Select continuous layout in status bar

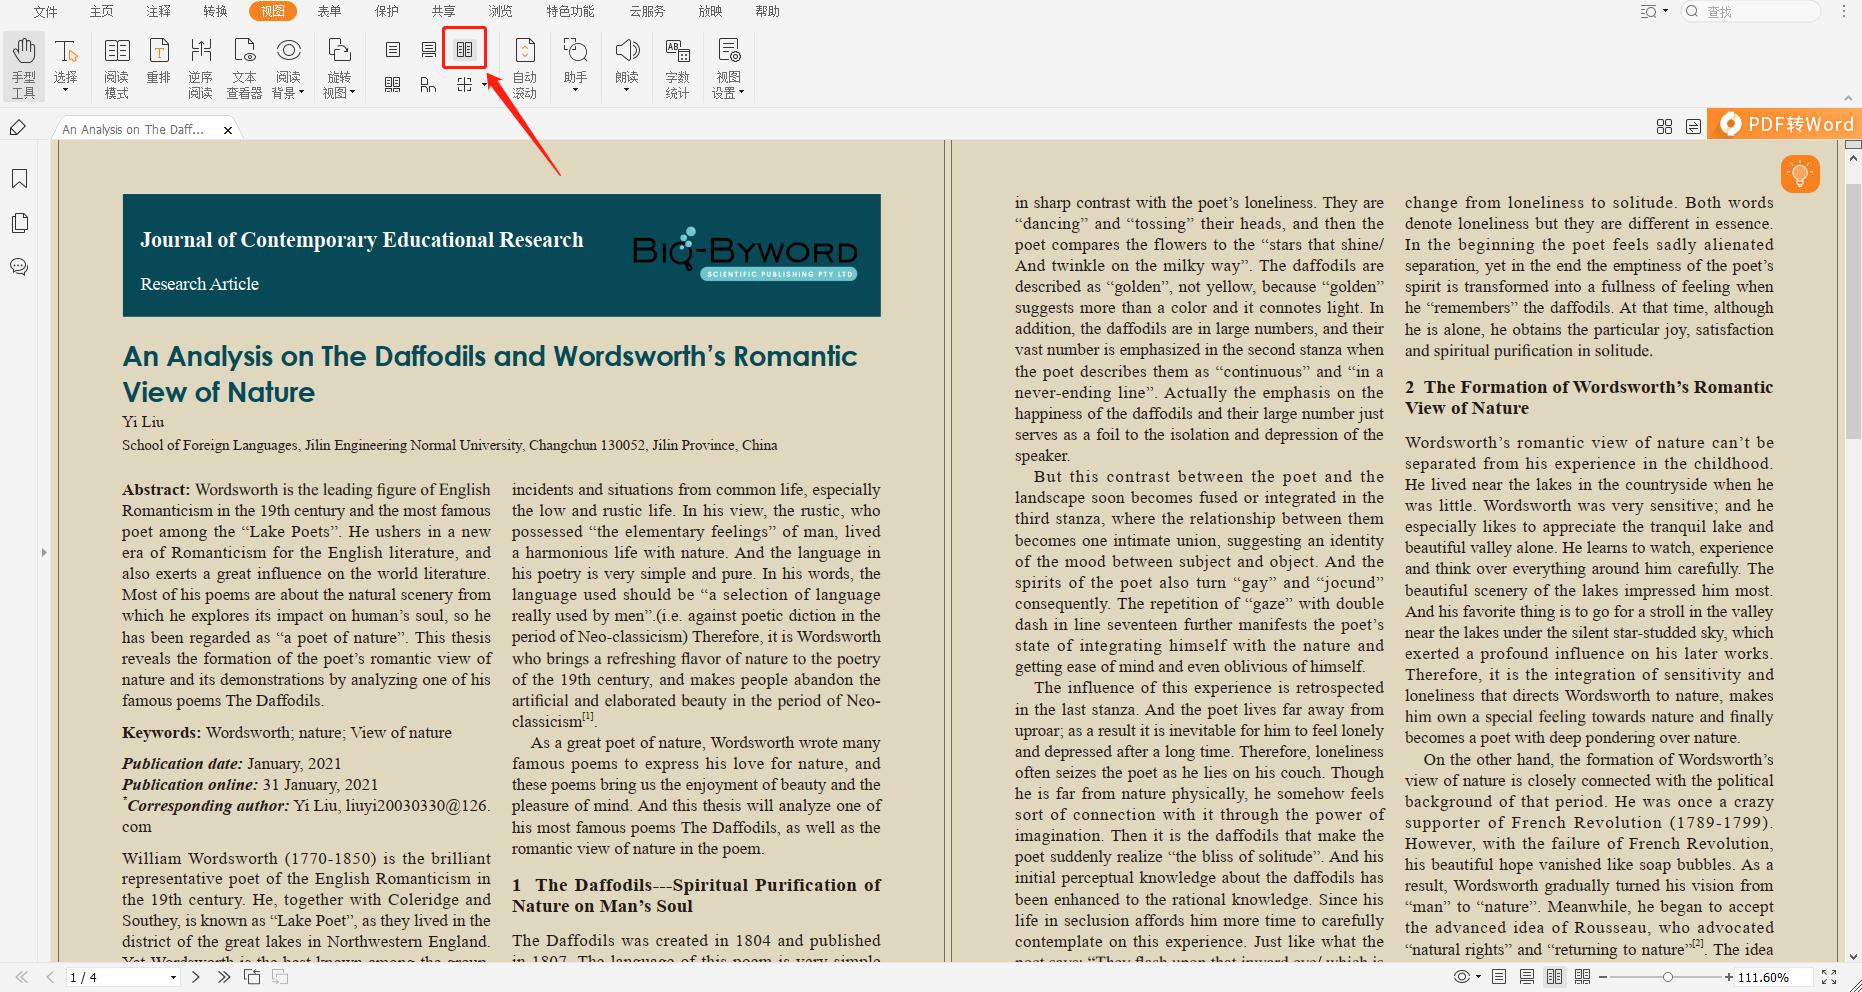[x=1527, y=977]
